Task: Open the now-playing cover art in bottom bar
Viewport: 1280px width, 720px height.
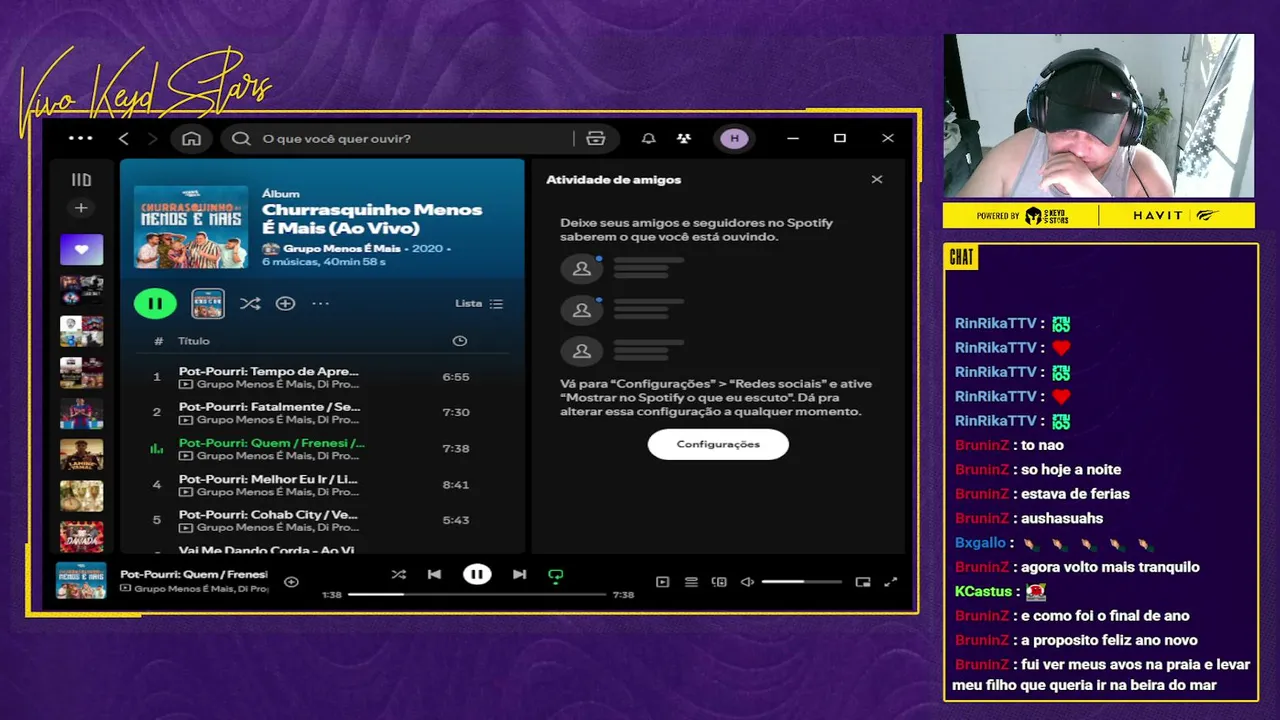Action: (81, 581)
